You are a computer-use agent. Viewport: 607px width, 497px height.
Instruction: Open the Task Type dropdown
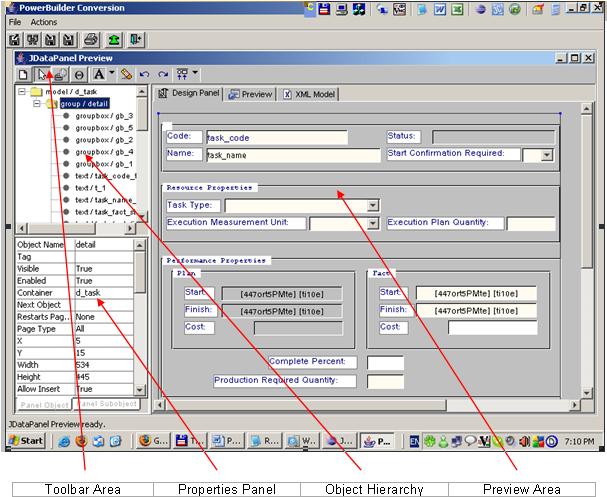point(373,206)
